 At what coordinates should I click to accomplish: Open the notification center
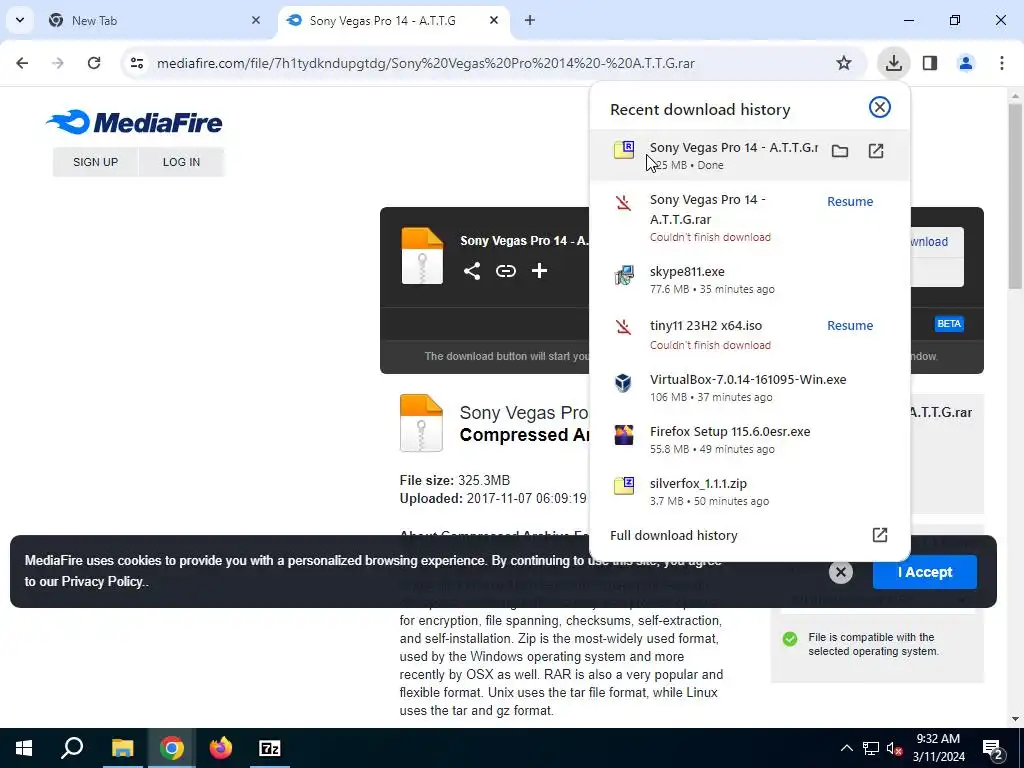993,749
